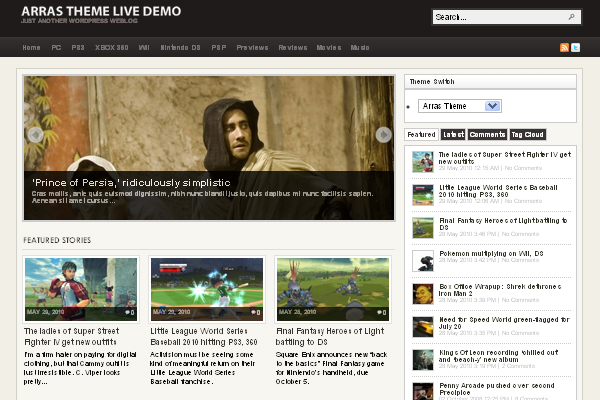The width and height of the screenshot is (600, 400).
Task: Click the Prince of Persia slideshow image
Action: click(209, 148)
